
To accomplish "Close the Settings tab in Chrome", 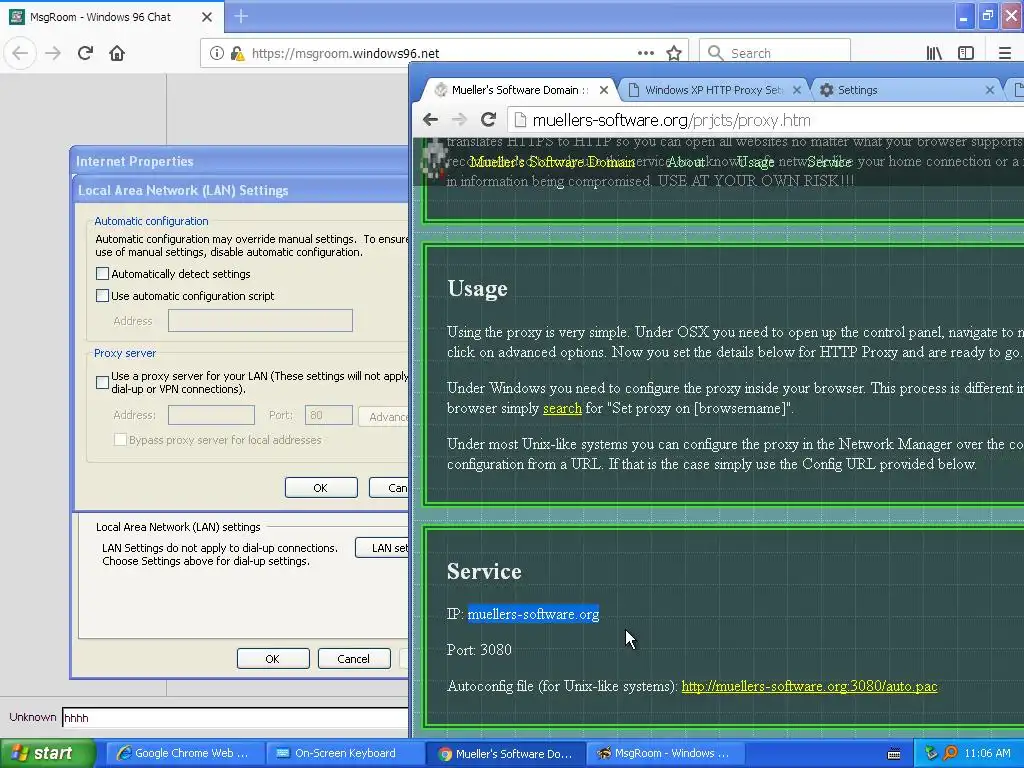I will click(x=990, y=90).
